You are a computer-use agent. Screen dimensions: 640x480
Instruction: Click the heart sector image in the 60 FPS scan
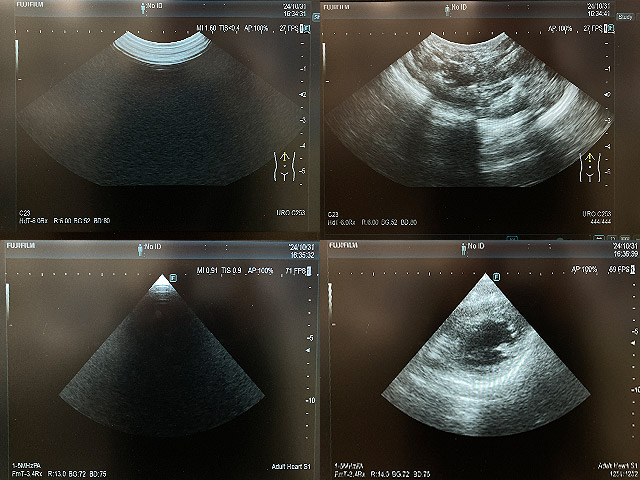coord(486,356)
